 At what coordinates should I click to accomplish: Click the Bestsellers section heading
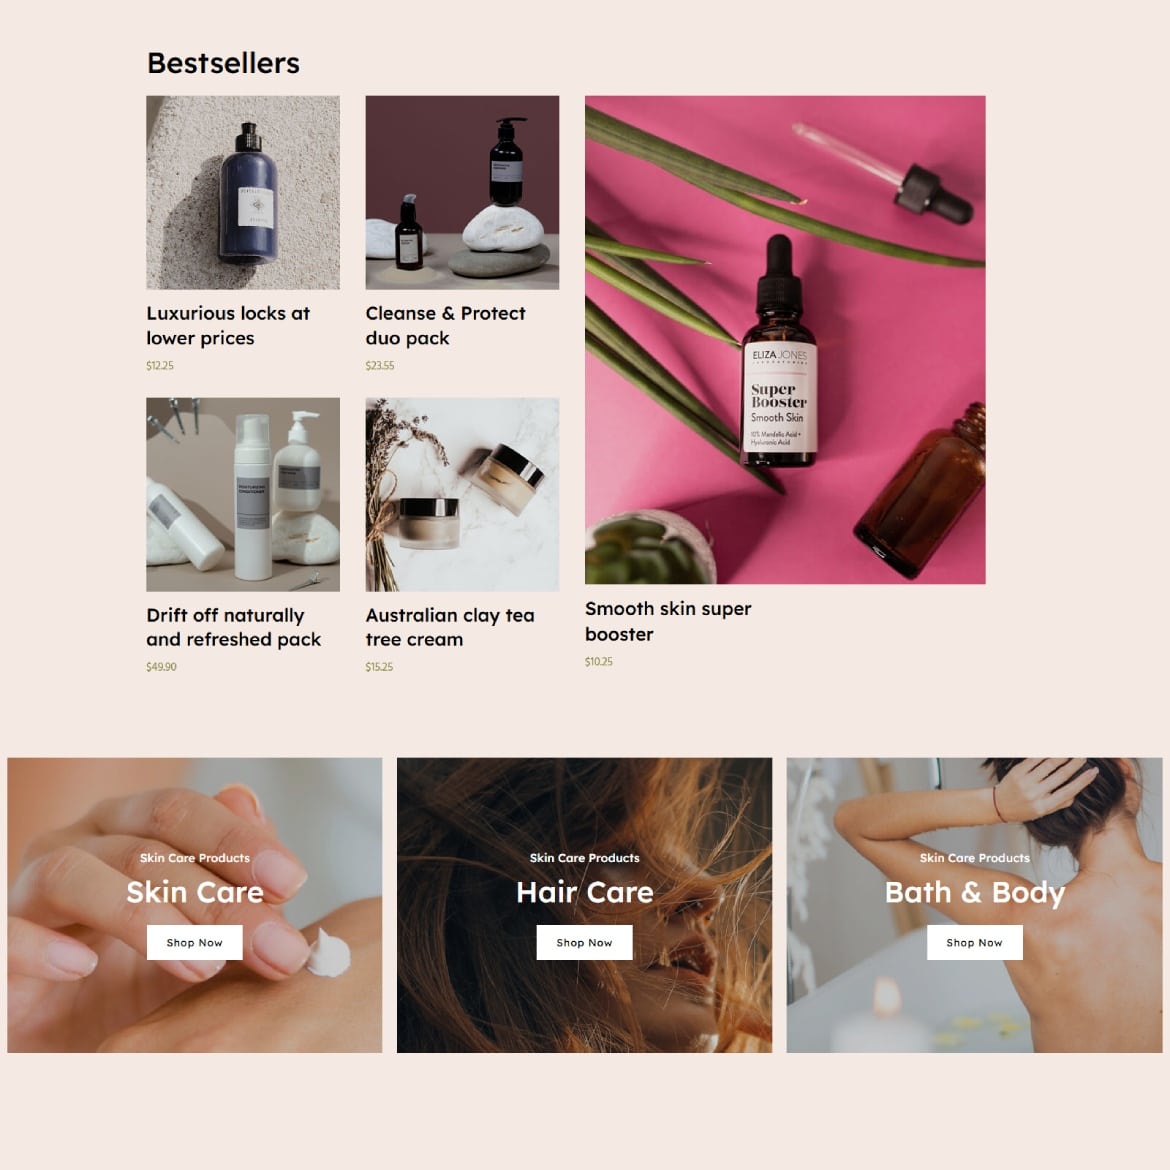pos(223,63)
